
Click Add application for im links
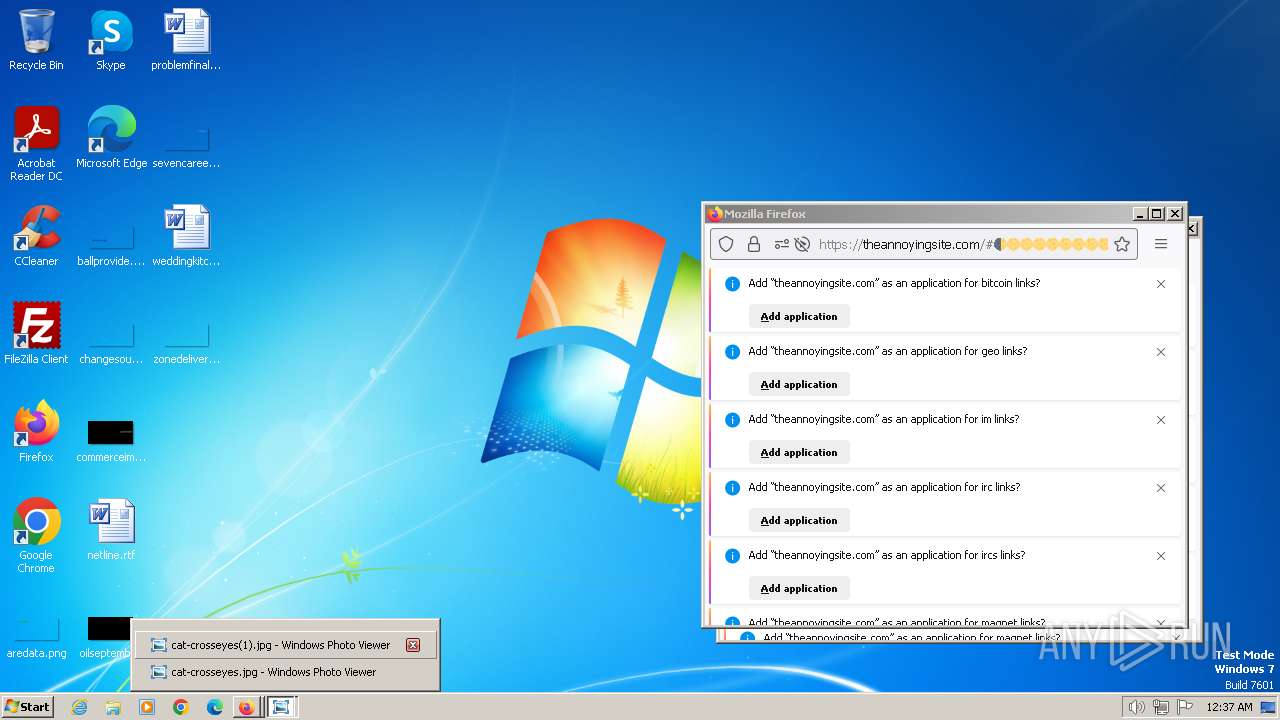(799, 452)
